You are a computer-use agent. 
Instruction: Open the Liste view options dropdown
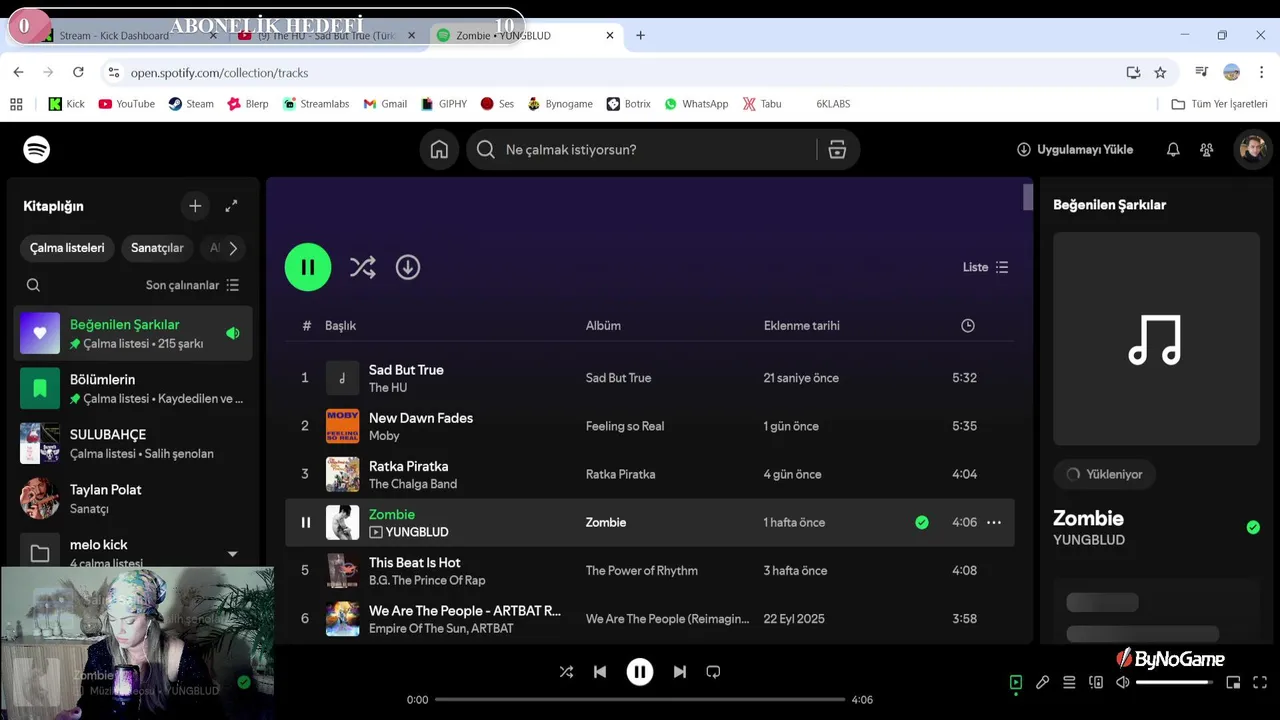tap(985, 267)
